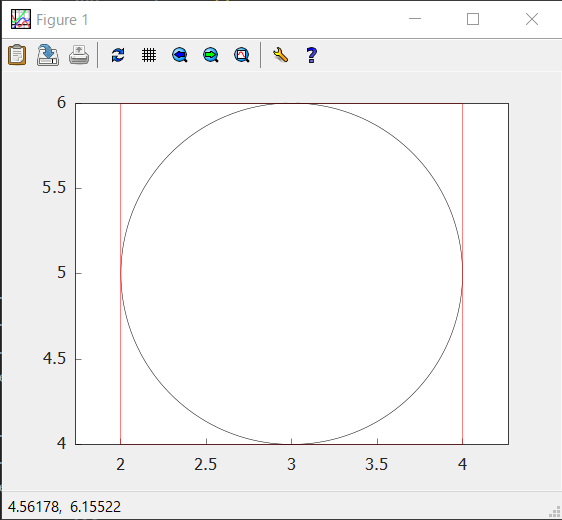562x520 pixels.
Task: Apply previous zoom settings
Action: pos(180,55)
